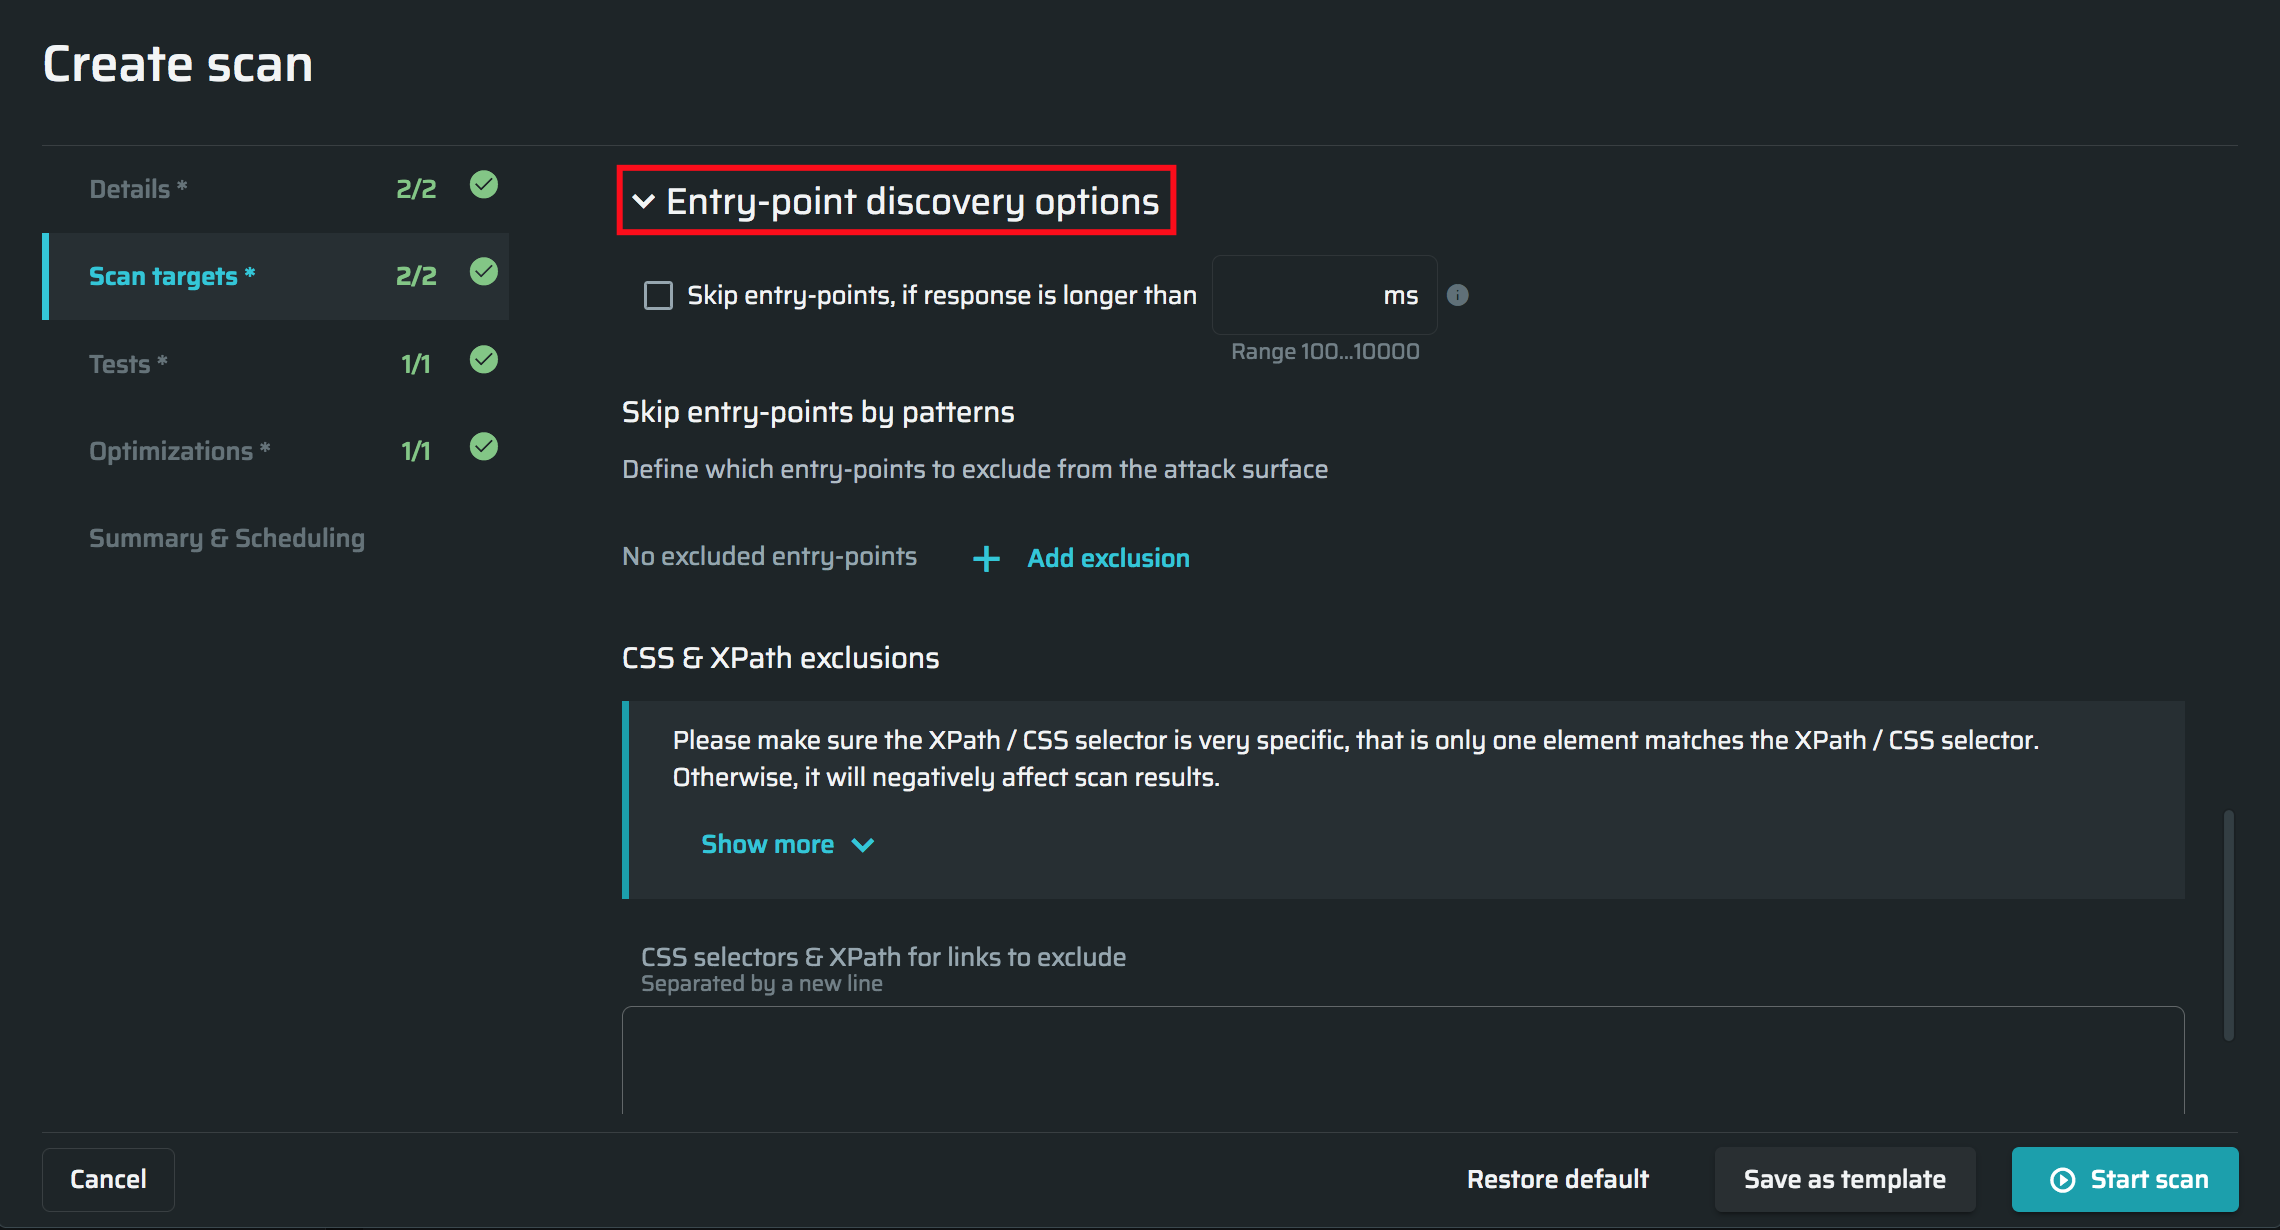The width and height of the screenshot is (2280, 1230).
Task: Click the Details green checkmark icon
Action: tap(484, 185)
